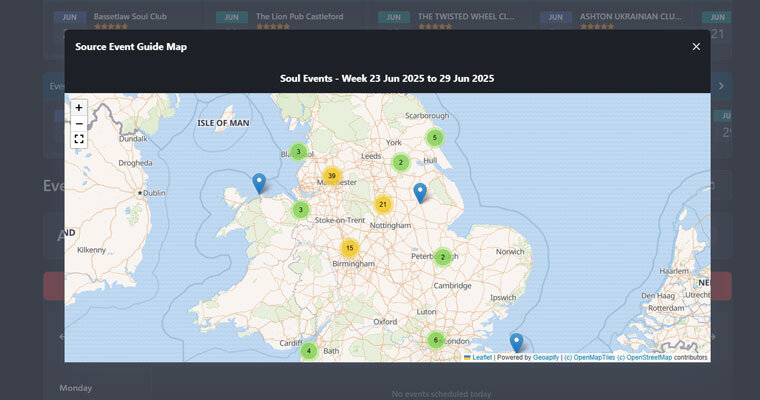This screenshot has height=400, width=760.
Task: Open the 2-event cluster at Peterborough
Action: pyautogui.click(x=443, y=257)
